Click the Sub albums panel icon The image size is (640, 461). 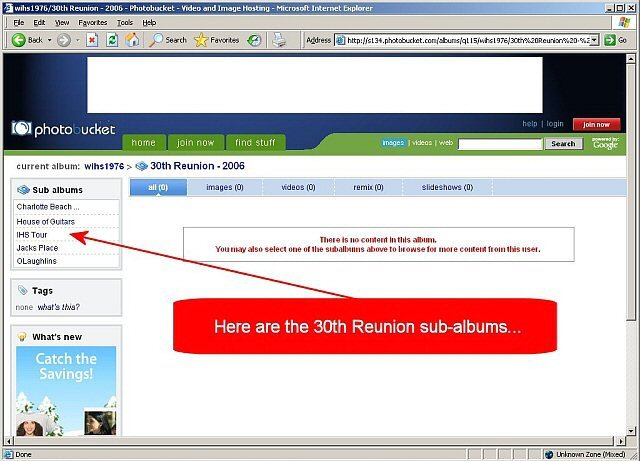click(23, 190)
